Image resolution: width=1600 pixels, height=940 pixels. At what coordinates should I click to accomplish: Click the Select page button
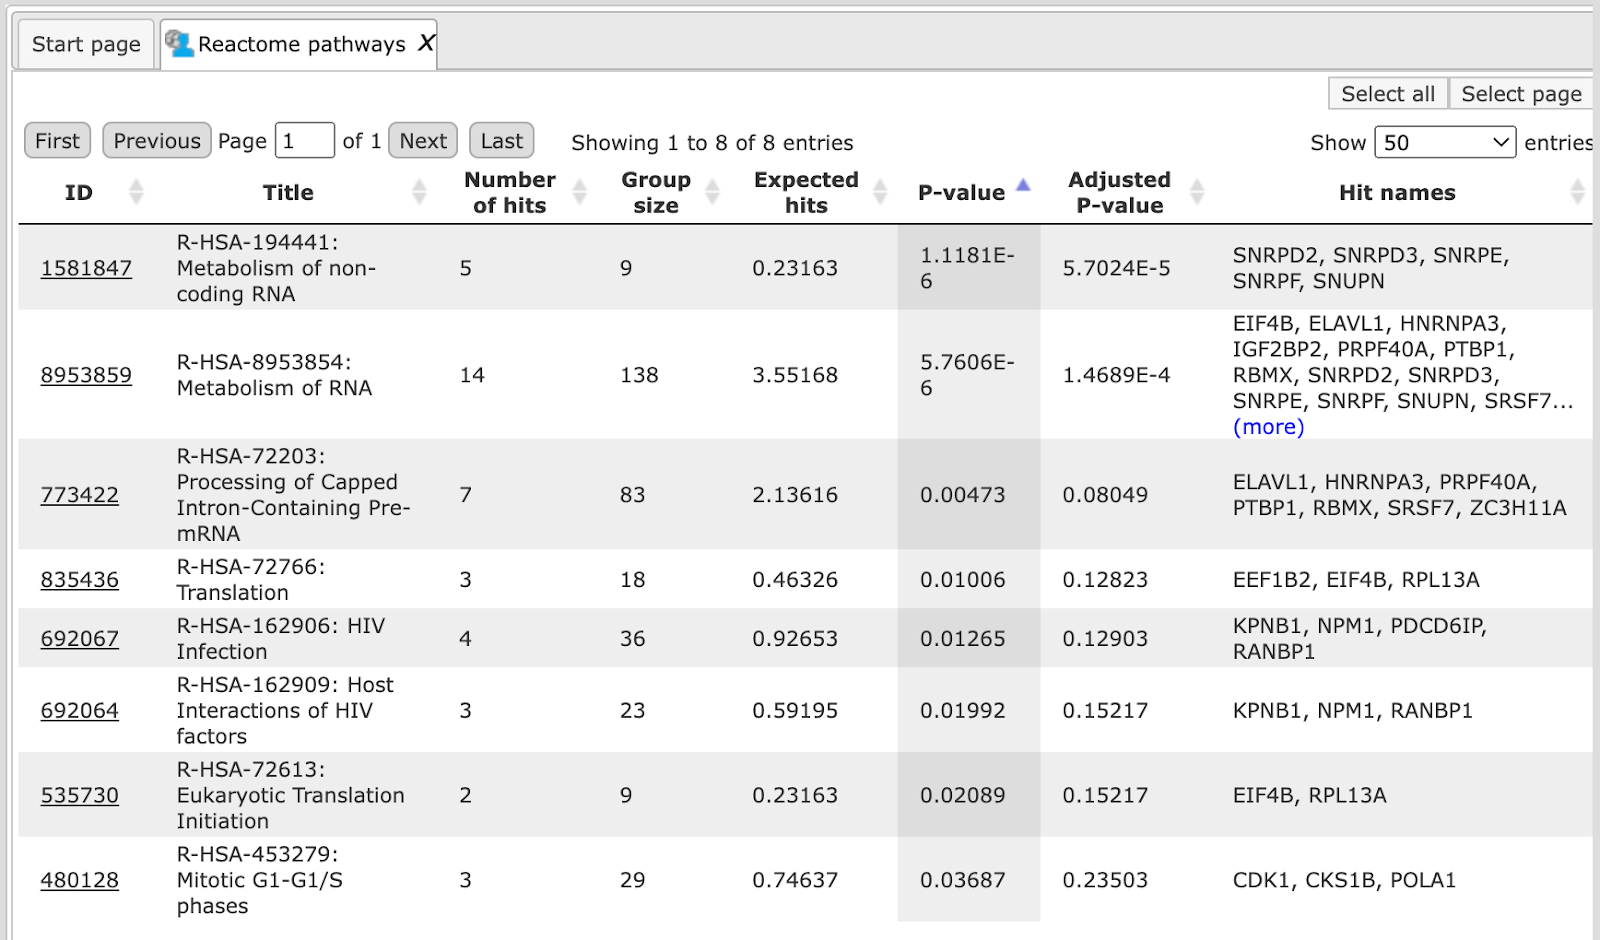pos(1521,93)
